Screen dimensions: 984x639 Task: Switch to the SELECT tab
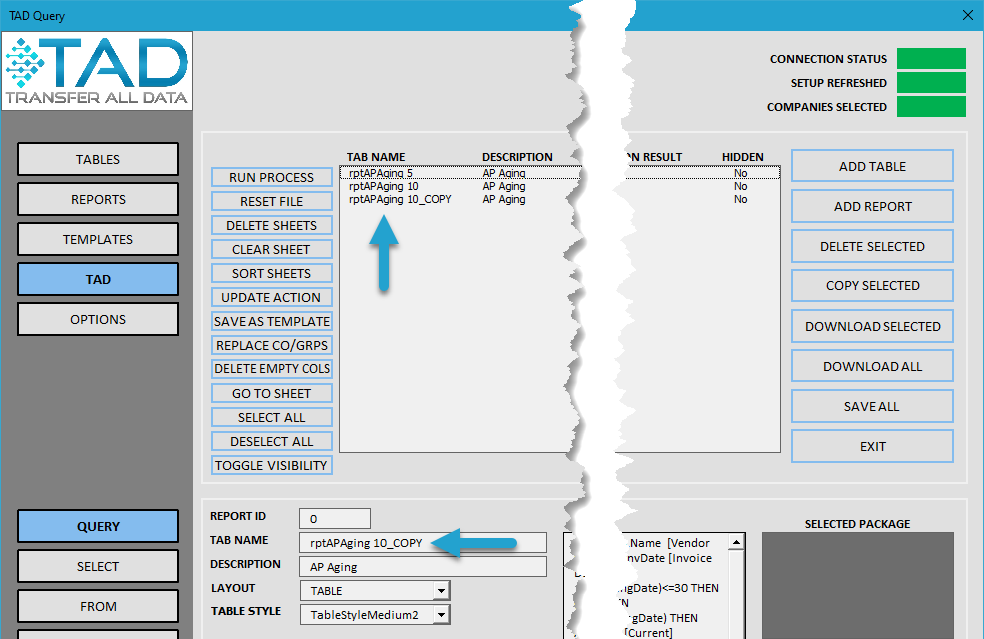pos(98,567)
